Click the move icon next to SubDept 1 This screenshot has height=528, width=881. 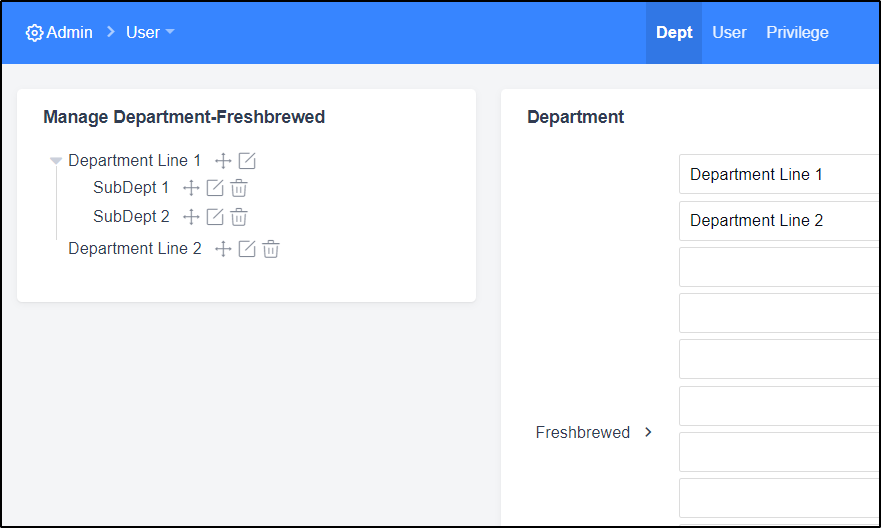pyautogui.click(x=191, y=188)
